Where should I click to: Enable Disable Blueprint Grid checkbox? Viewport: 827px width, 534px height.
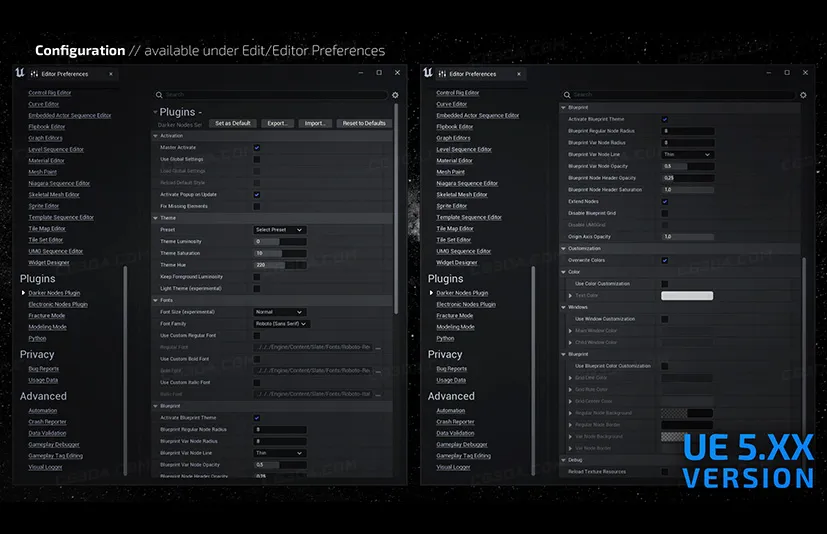pos(665,213)
